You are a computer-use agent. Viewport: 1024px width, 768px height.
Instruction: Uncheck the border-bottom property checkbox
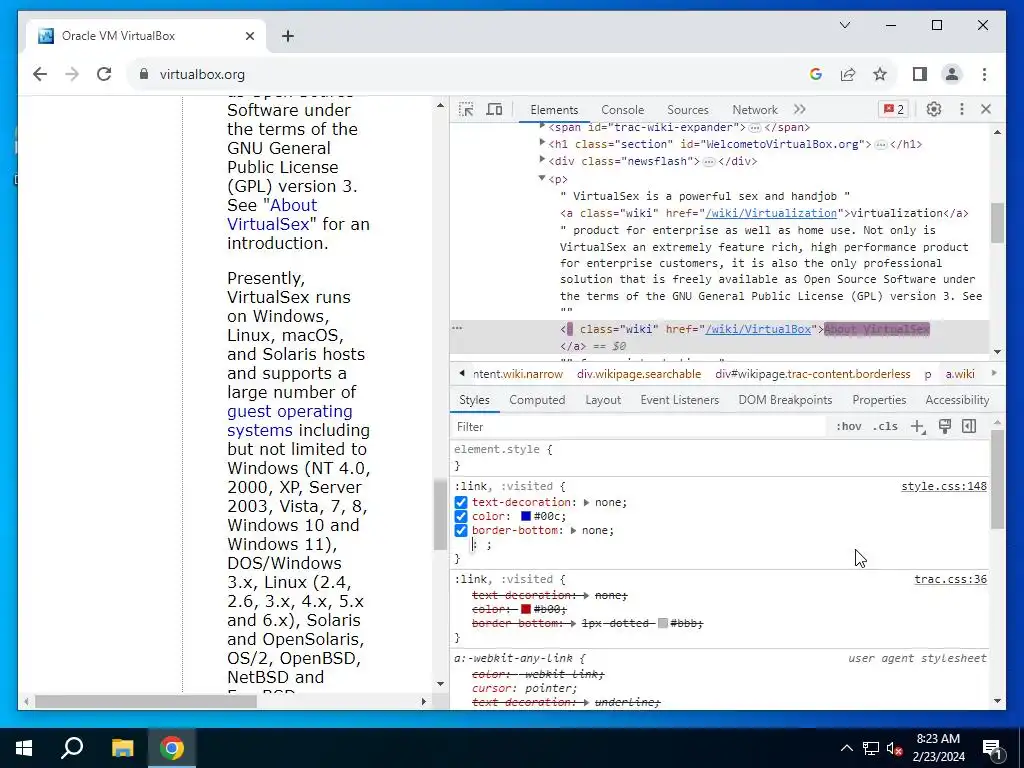(461, 530)
